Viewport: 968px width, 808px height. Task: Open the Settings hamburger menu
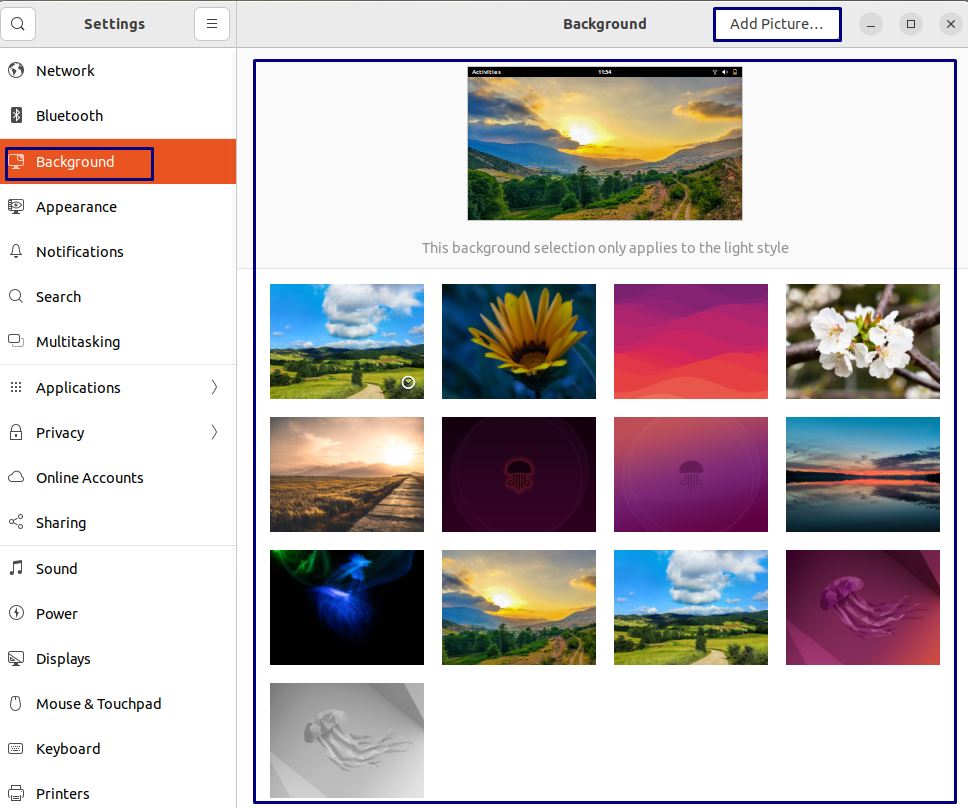pos(212,24)
